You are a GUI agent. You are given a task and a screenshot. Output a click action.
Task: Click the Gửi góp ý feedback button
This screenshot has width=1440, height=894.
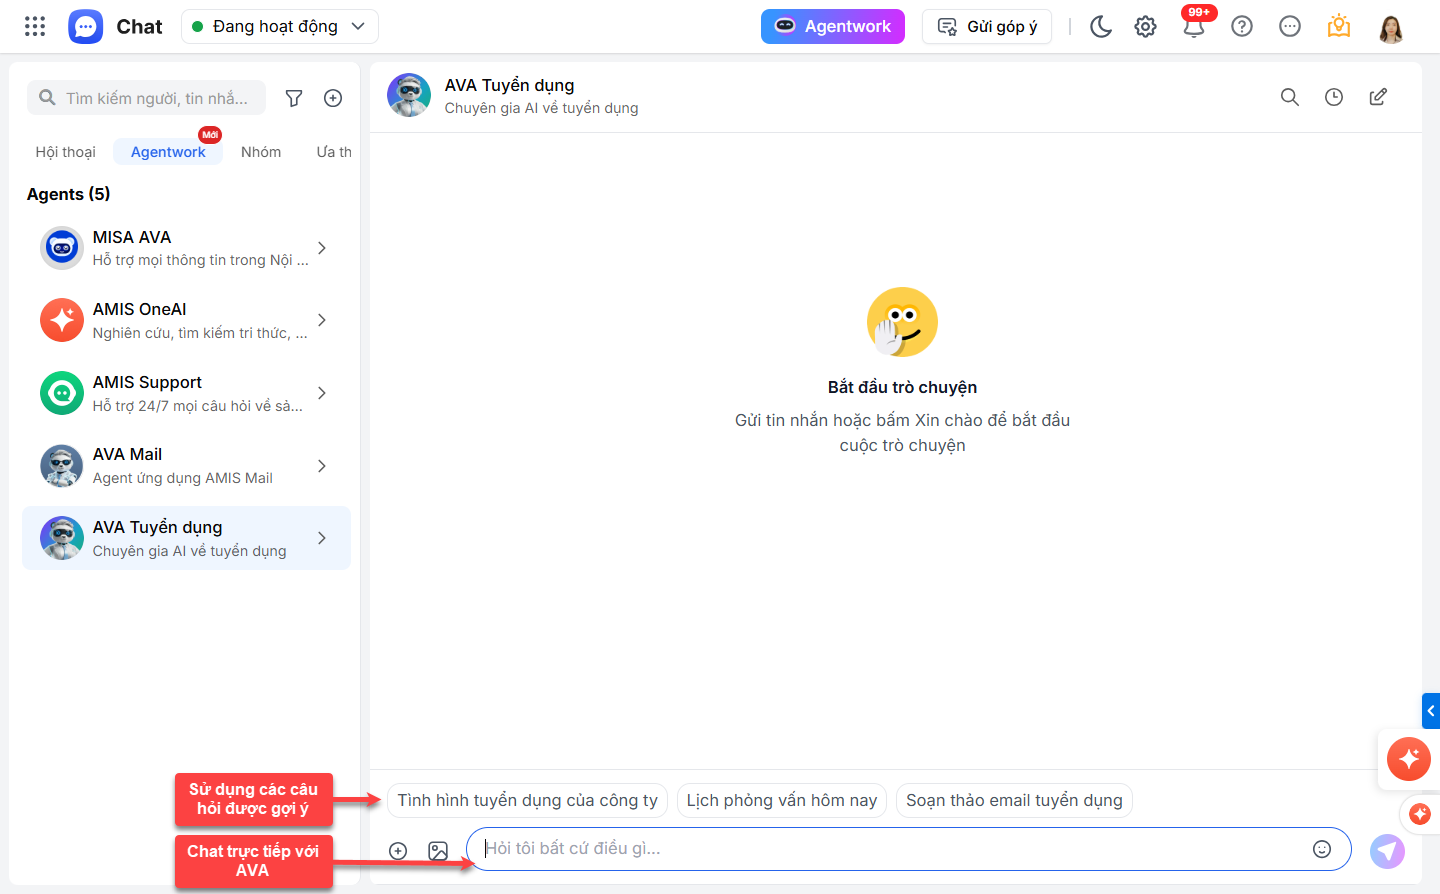[x=987, y=26]
